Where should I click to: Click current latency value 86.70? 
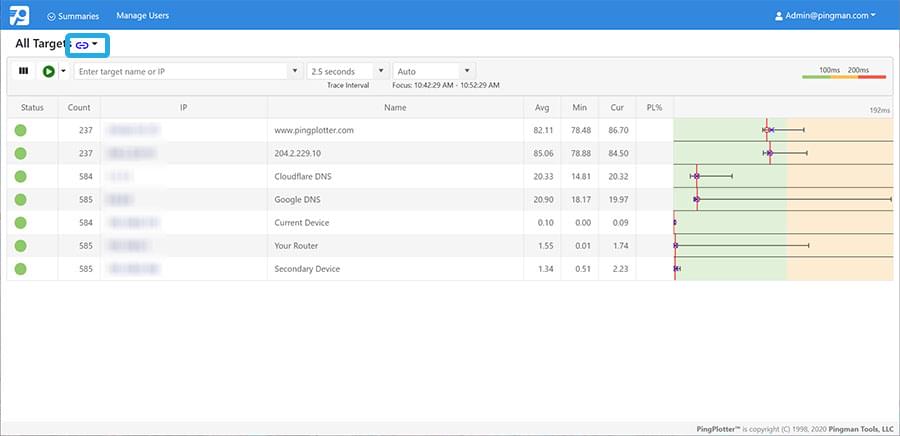coord(618,130)
